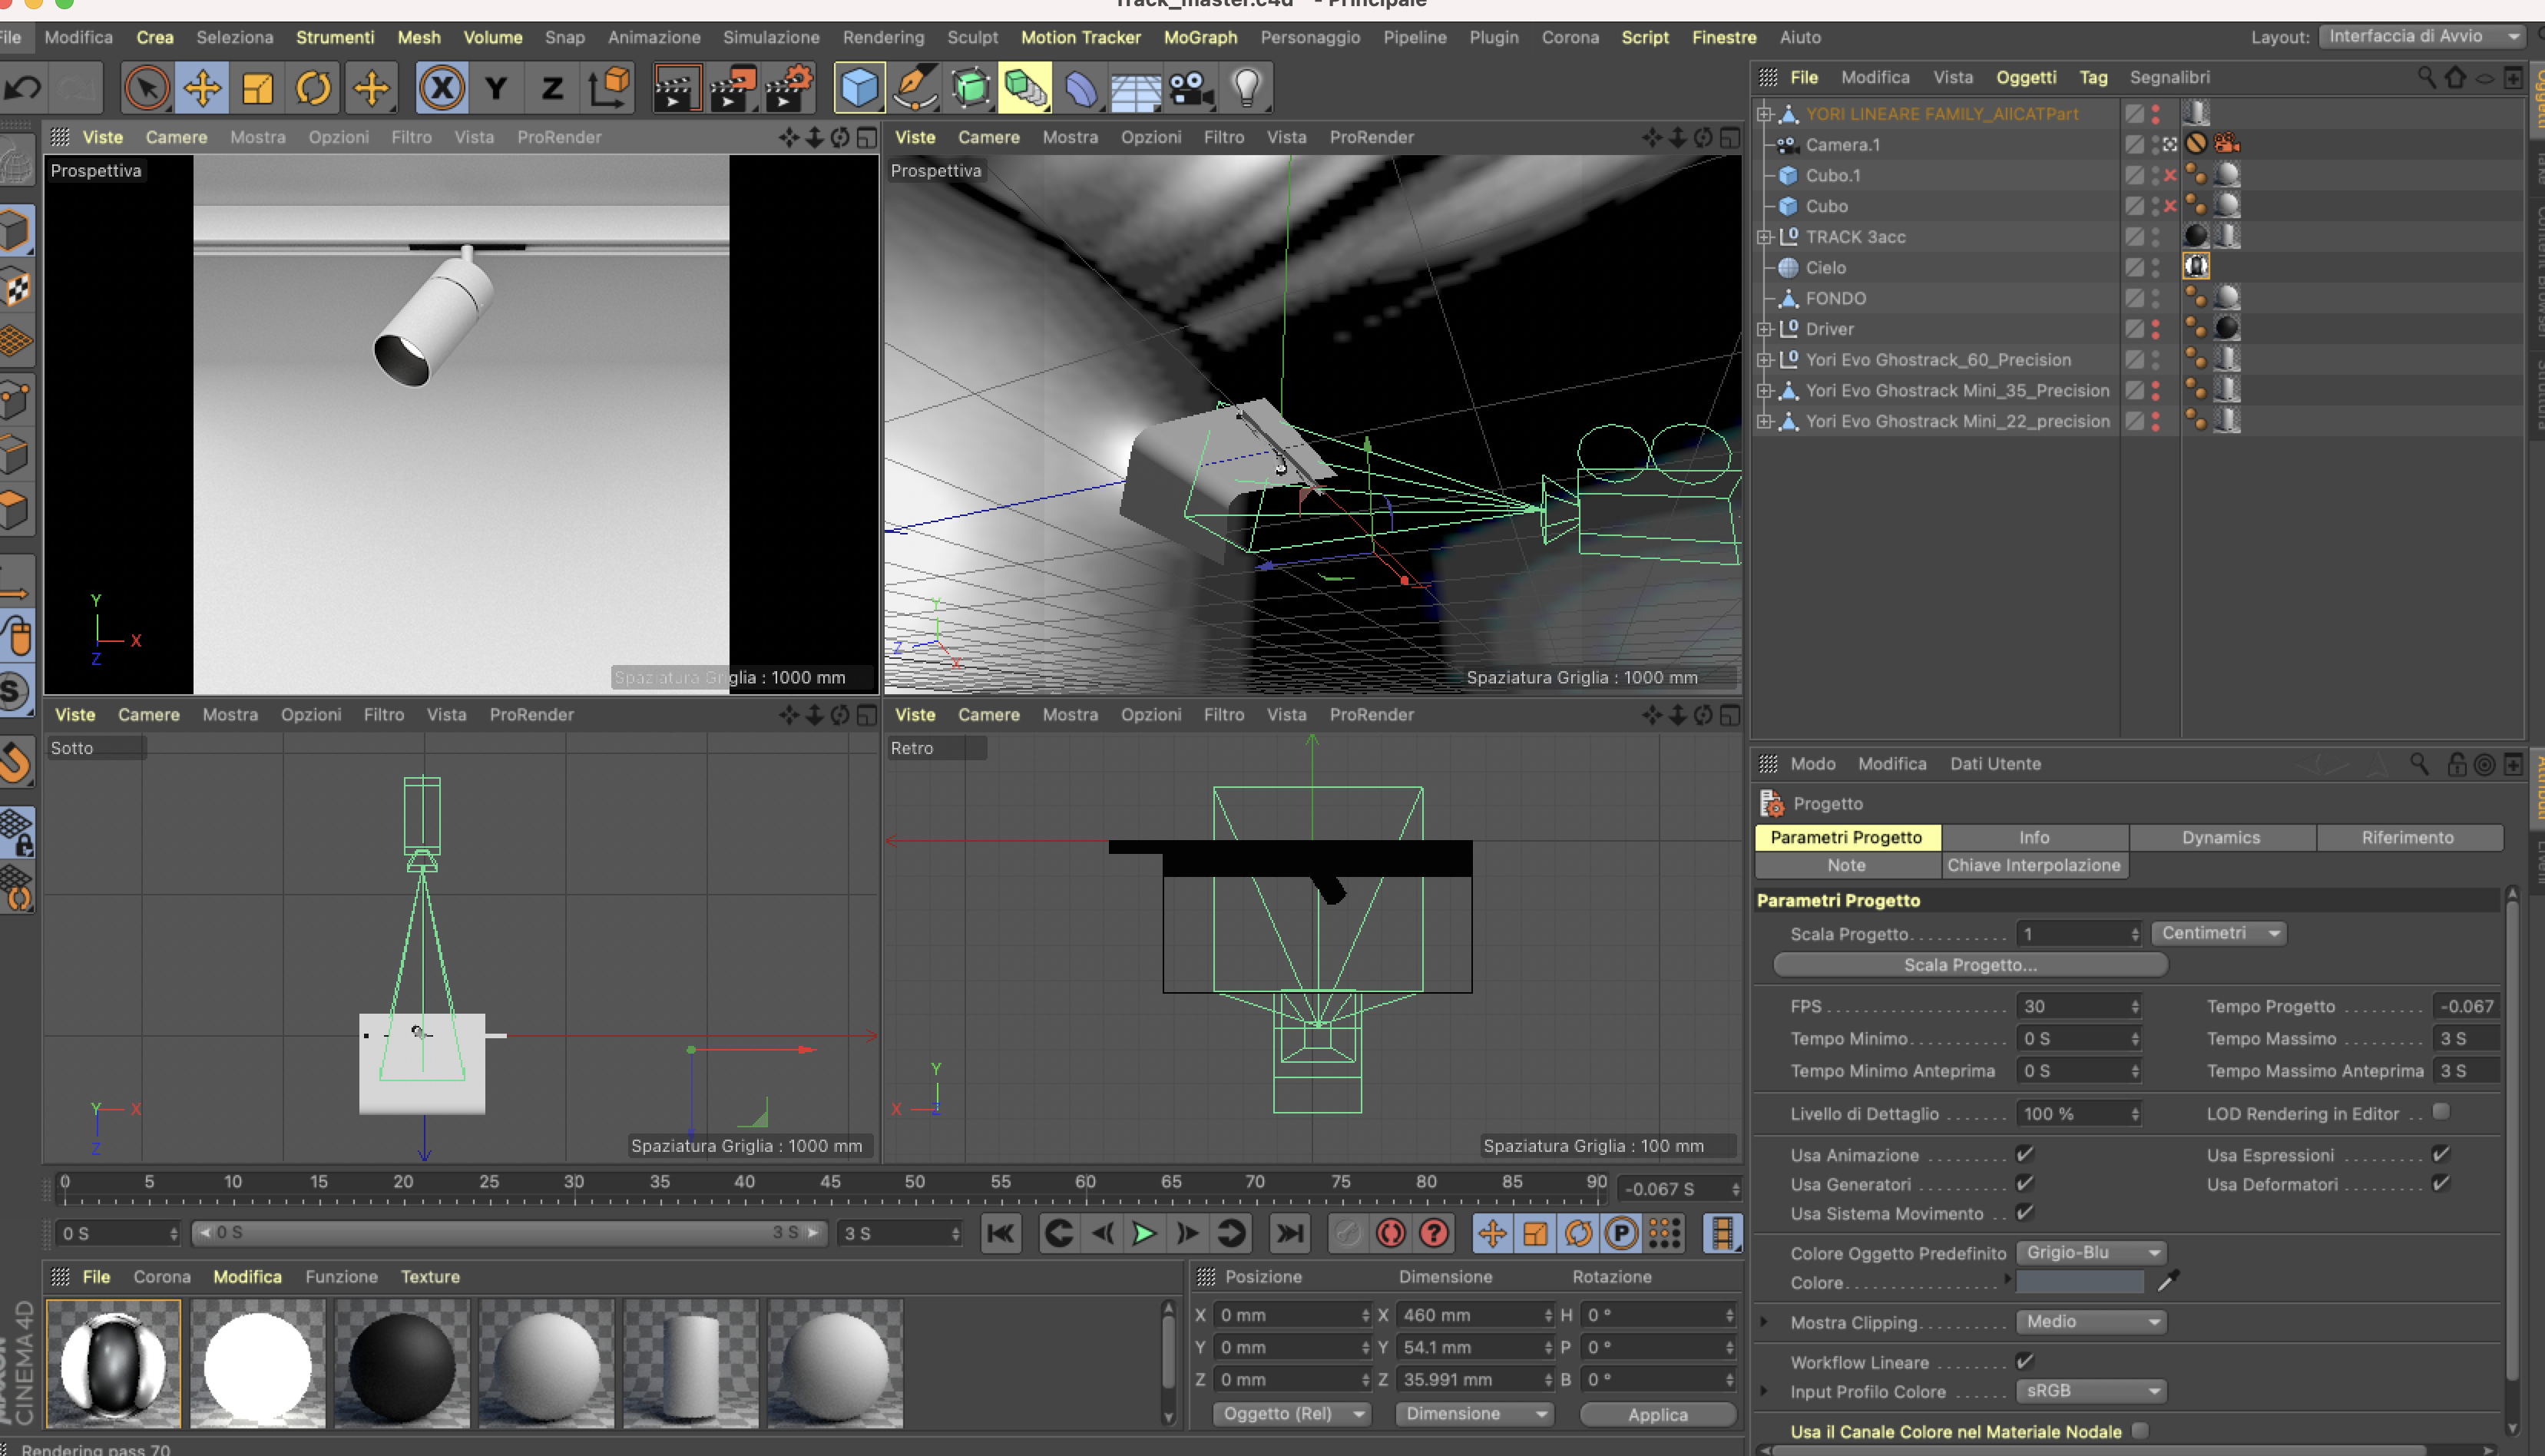Image resolution: width=2545 pixels, height=1456 pixels.
Task: Open the MoGraph menu
Action: point(1199,37)
